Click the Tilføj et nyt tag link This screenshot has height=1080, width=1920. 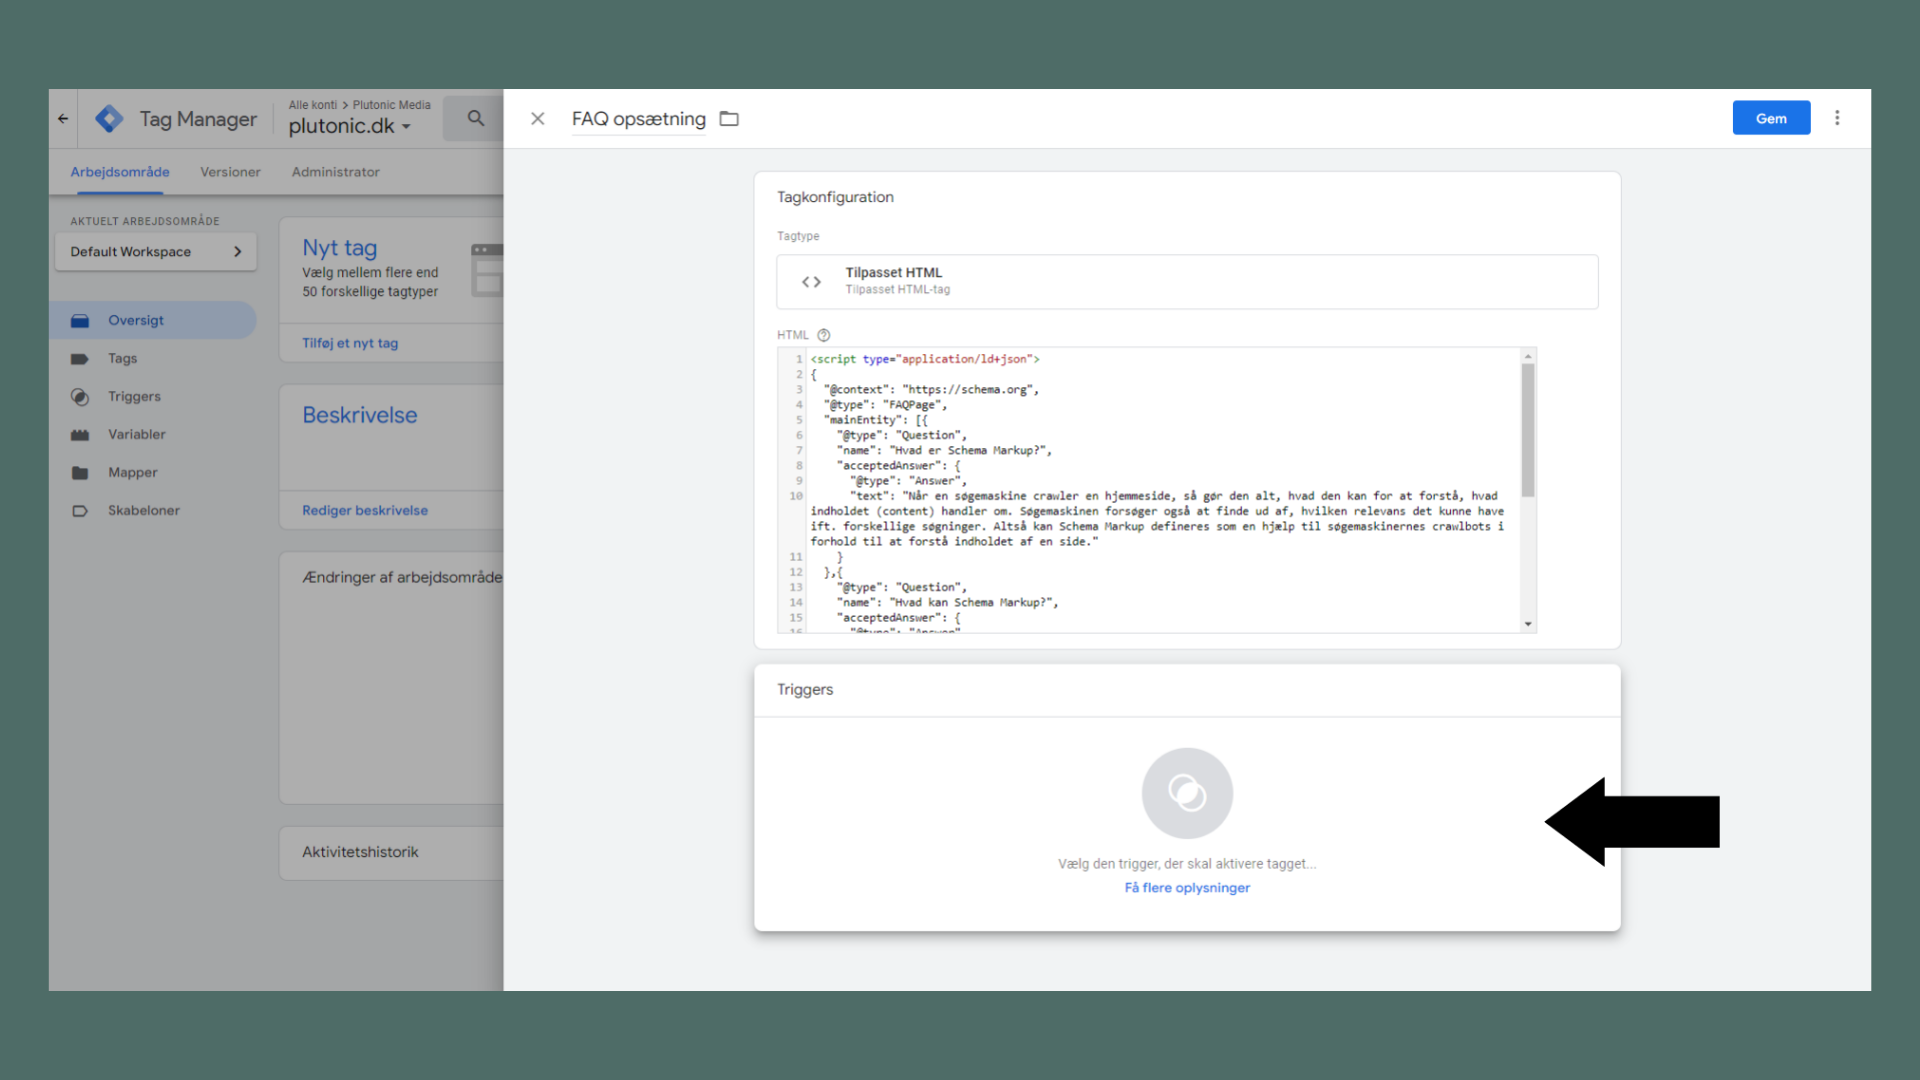click(350, 343)
